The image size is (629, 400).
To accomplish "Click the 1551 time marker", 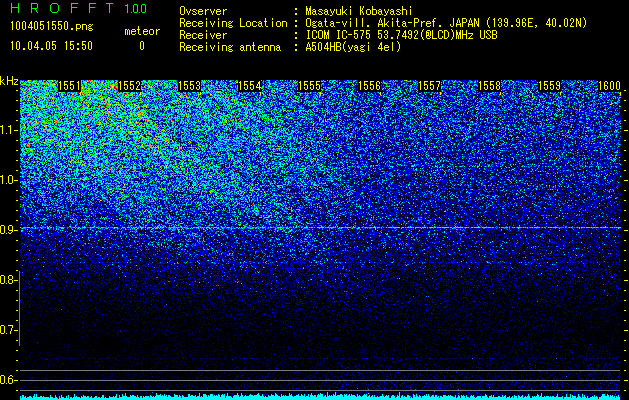I will pyautogui.click(x=69, y=86).
